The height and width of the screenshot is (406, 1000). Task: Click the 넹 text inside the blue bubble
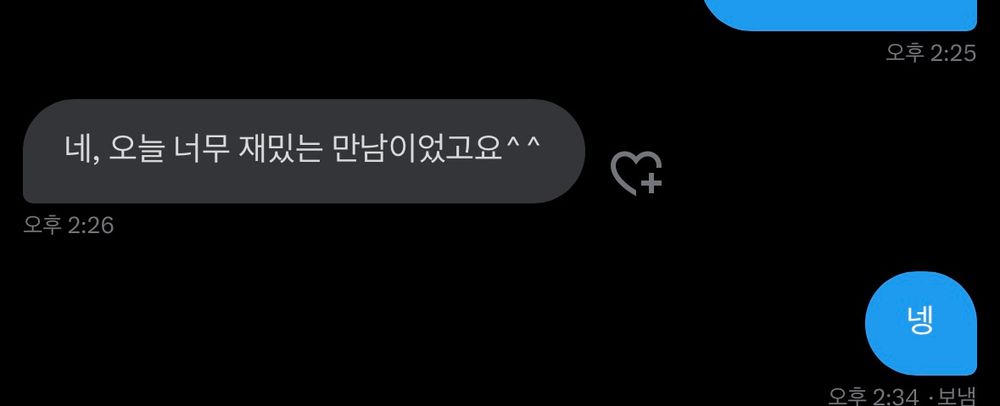[x=920, y=321]
